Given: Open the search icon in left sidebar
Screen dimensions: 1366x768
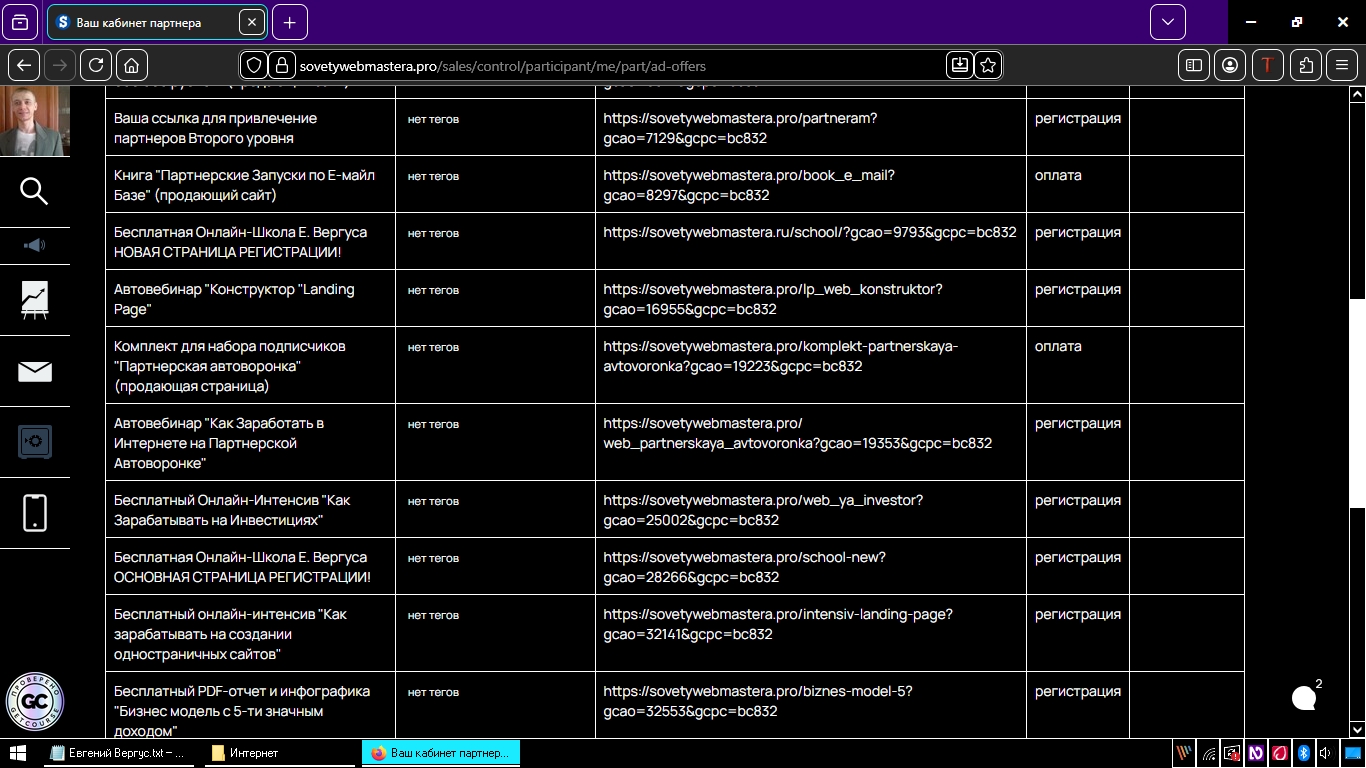Looking at the screenshot, I should (34, 191).
